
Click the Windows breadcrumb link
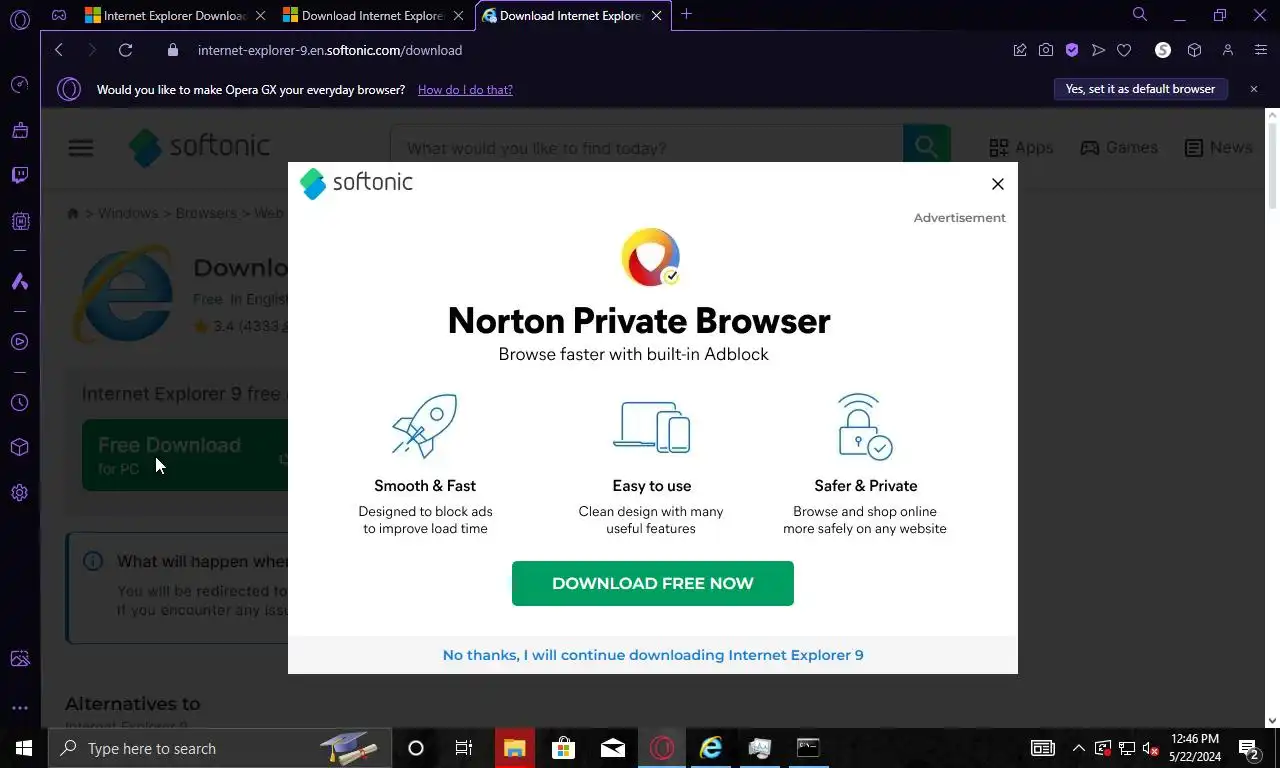(x=128, y=213)
